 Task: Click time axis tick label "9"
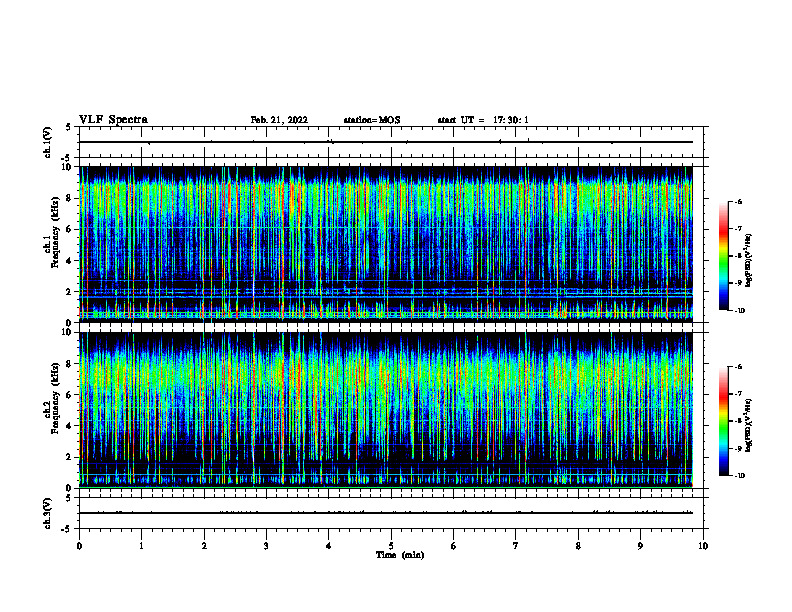640,546
